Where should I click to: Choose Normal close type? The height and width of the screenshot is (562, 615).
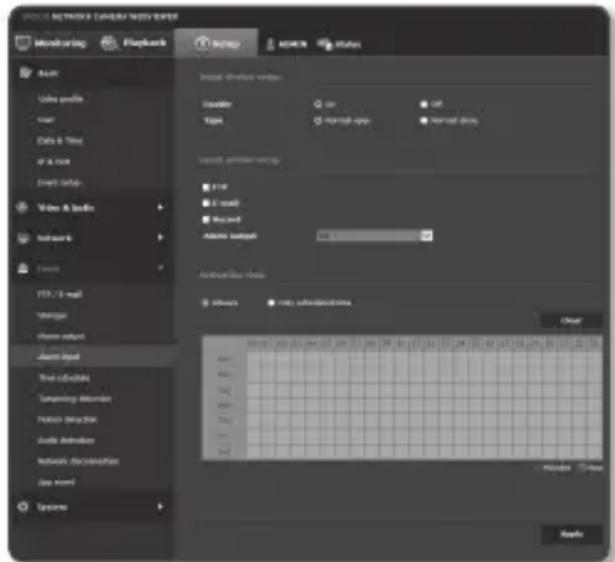point(424,121)
